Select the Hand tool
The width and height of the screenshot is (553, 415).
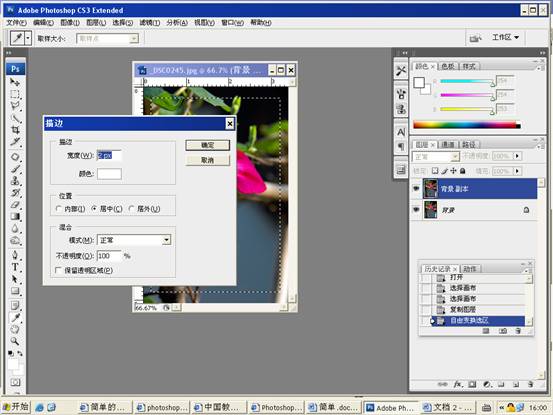[15, 330]
